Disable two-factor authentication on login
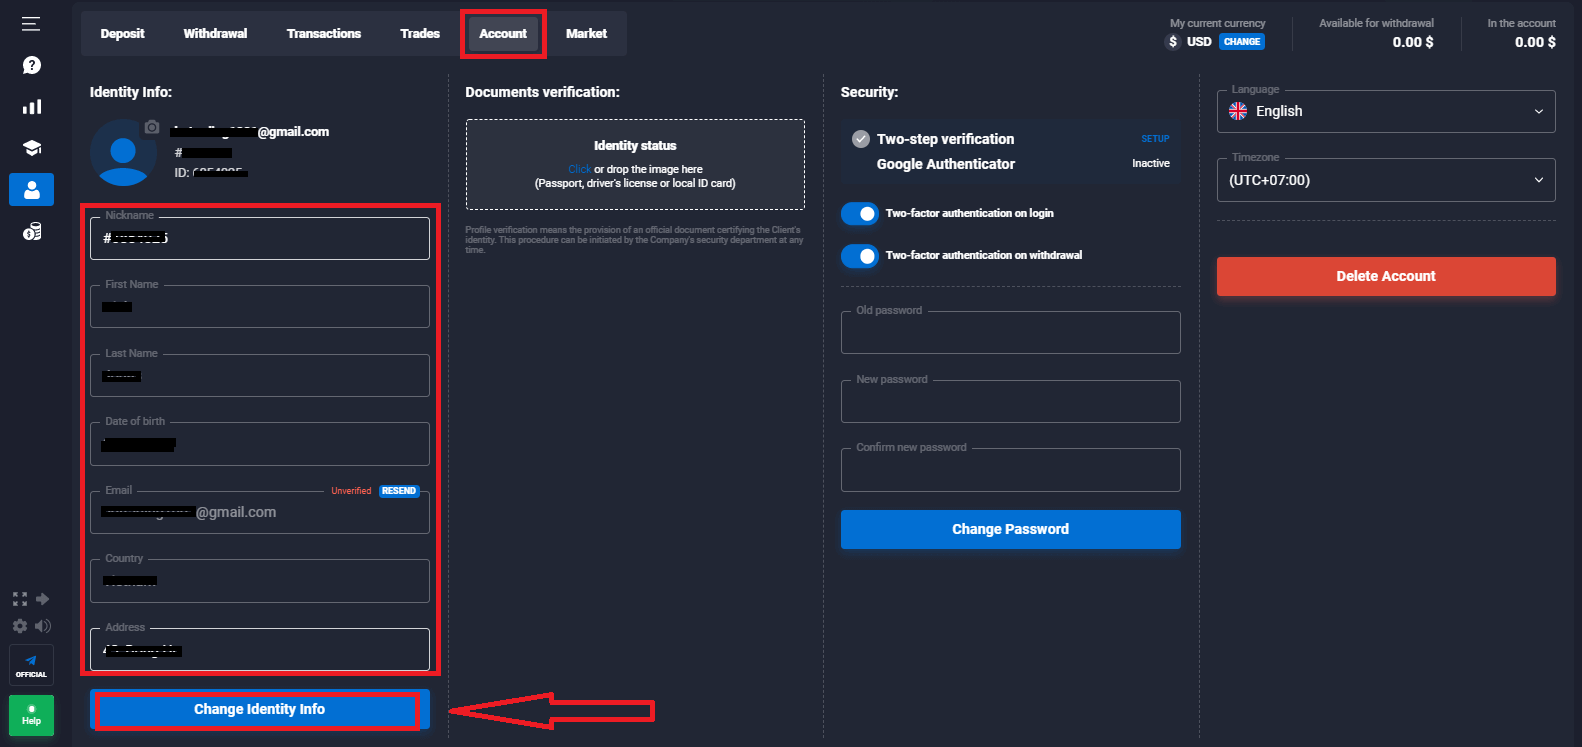The image size is (1582, 747). (x=860, y=214)
